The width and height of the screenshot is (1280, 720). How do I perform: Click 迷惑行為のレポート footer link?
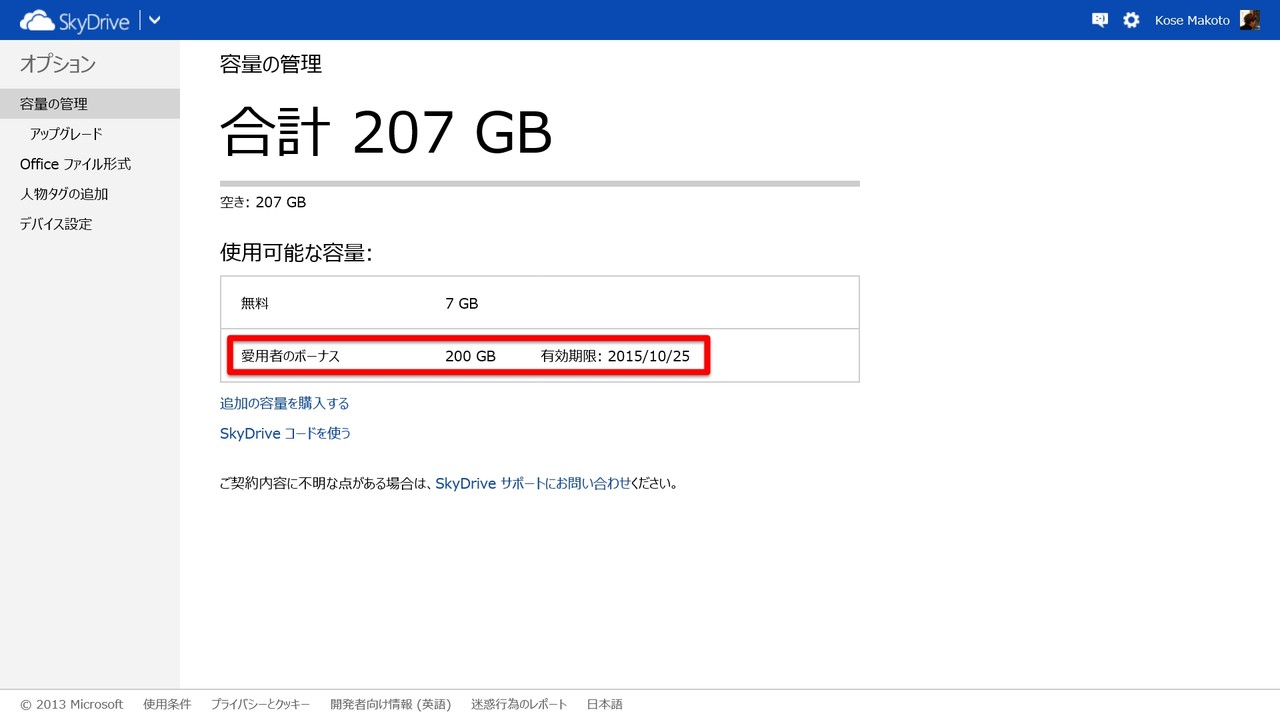[x=519, y=704]
